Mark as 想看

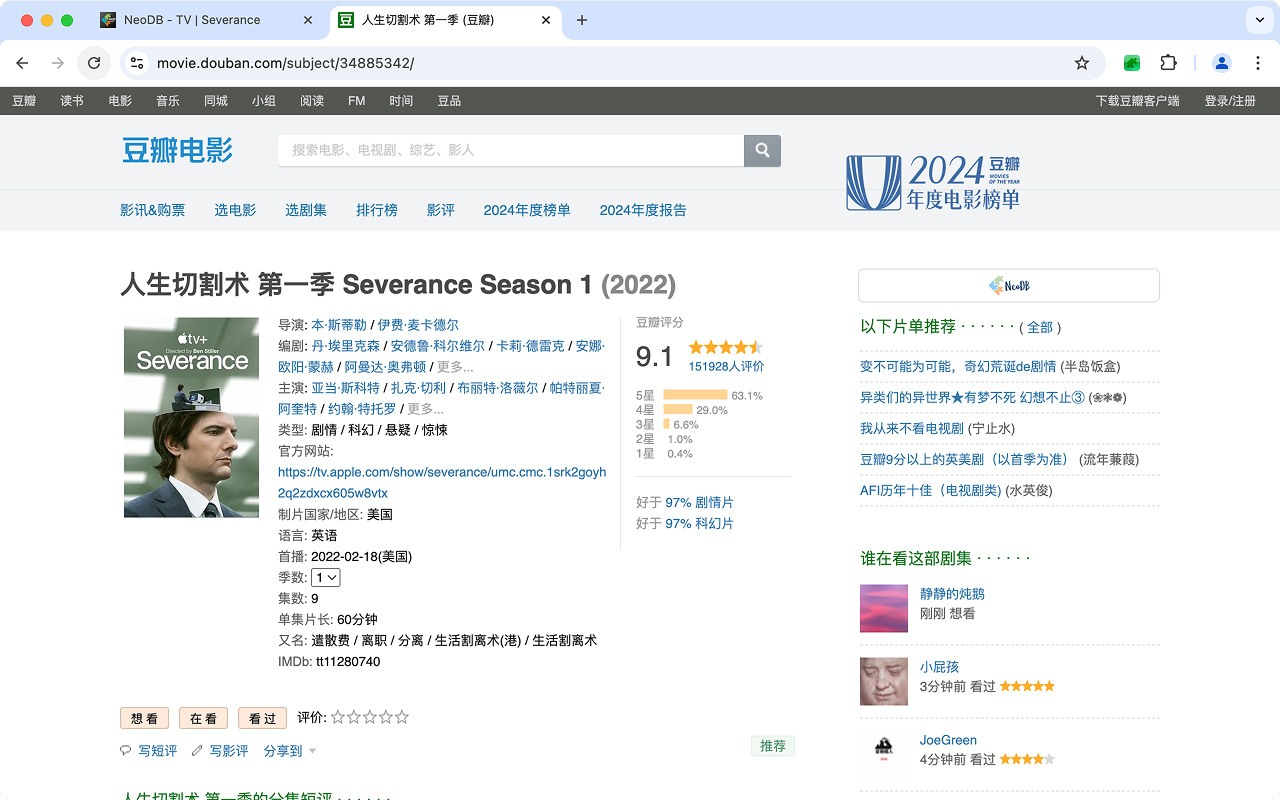(145, 718)
